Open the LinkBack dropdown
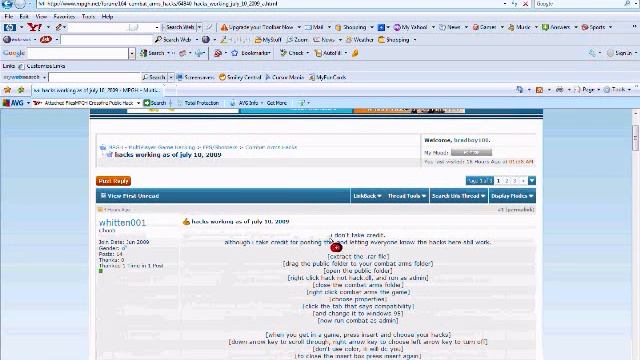 pyautogui.click(x=367, y=196)
